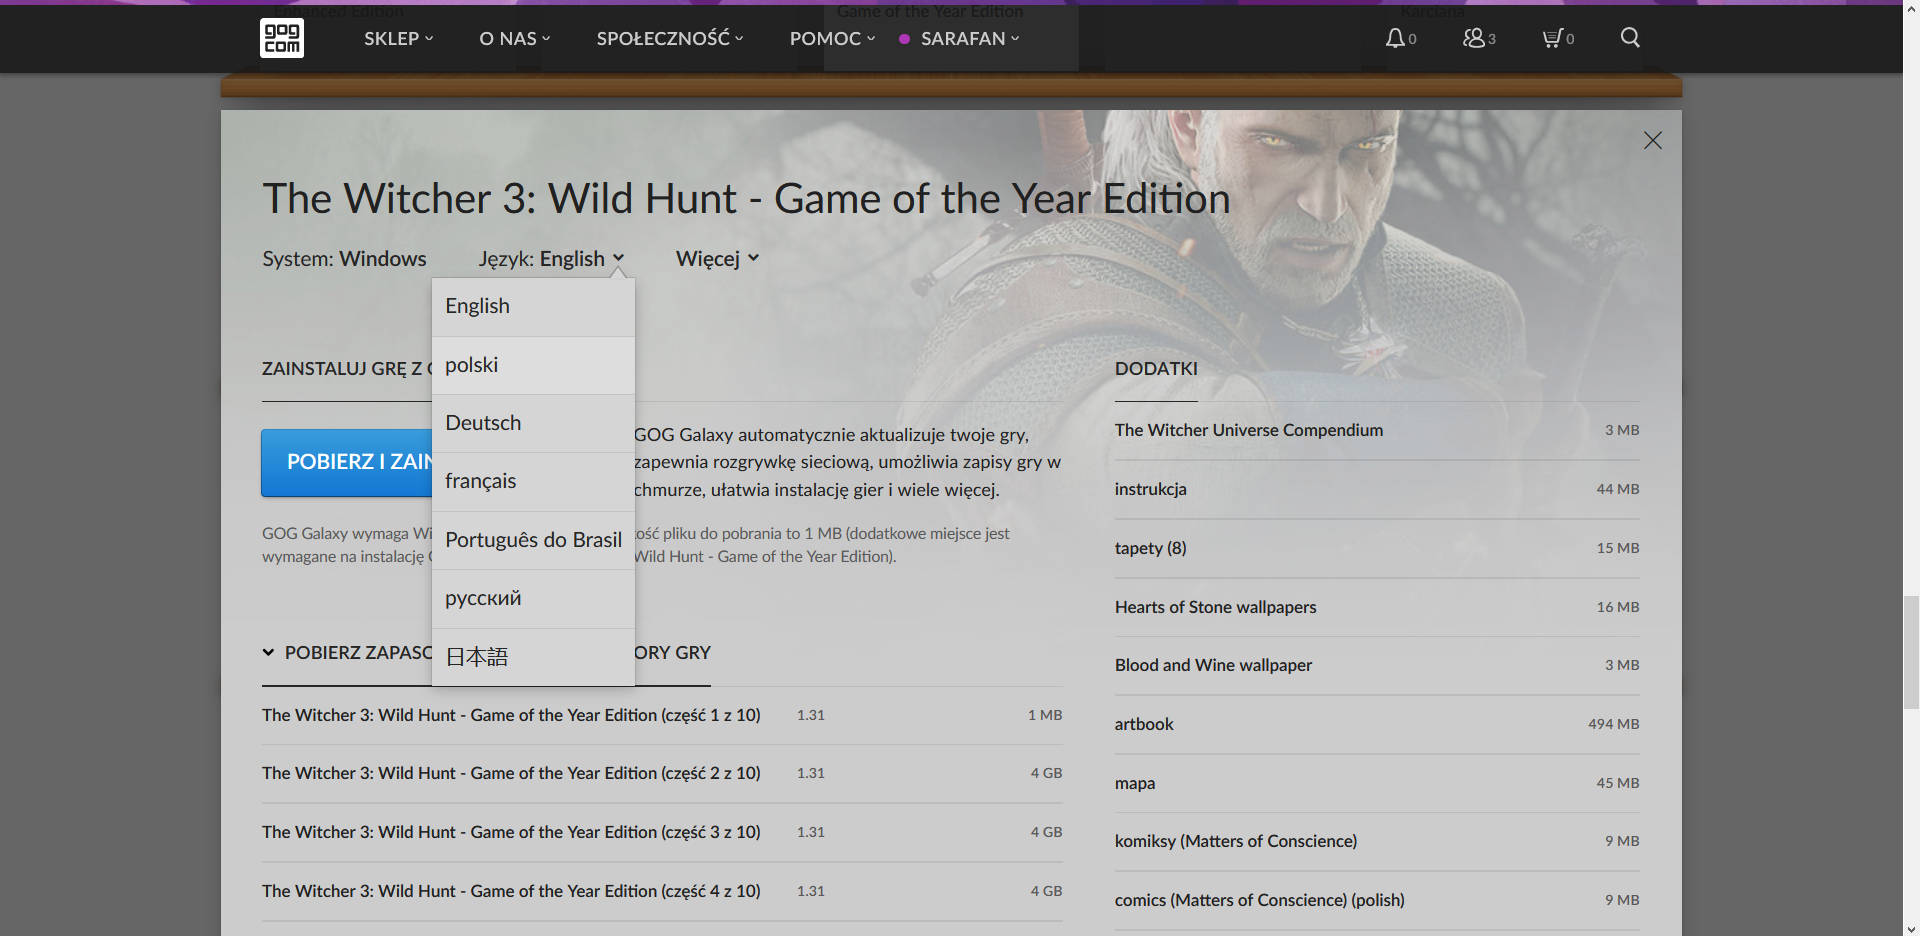Download The Witcher Universe Compendium
Screen dimensions: 1920x936
pyautogui.click(x=1377, y=430)
